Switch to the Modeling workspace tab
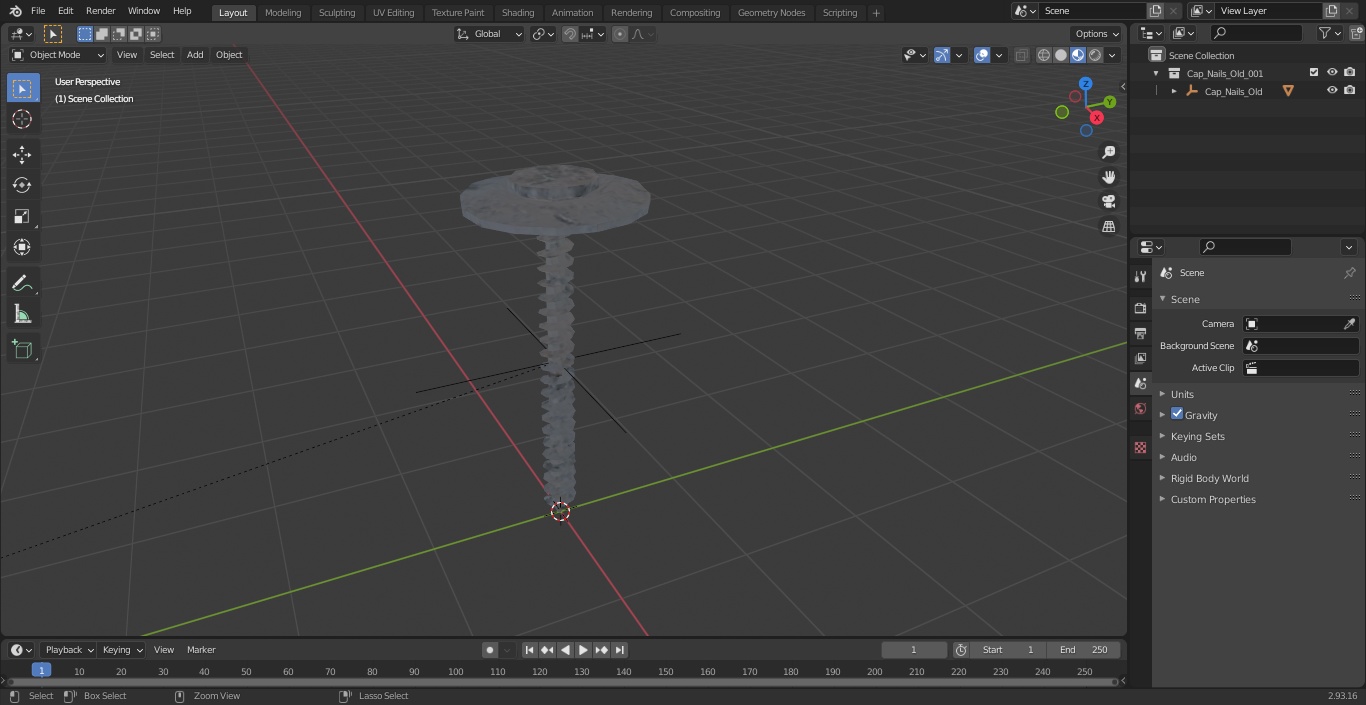The height and width of the screenshot is (705, 1366). [283, 13]
